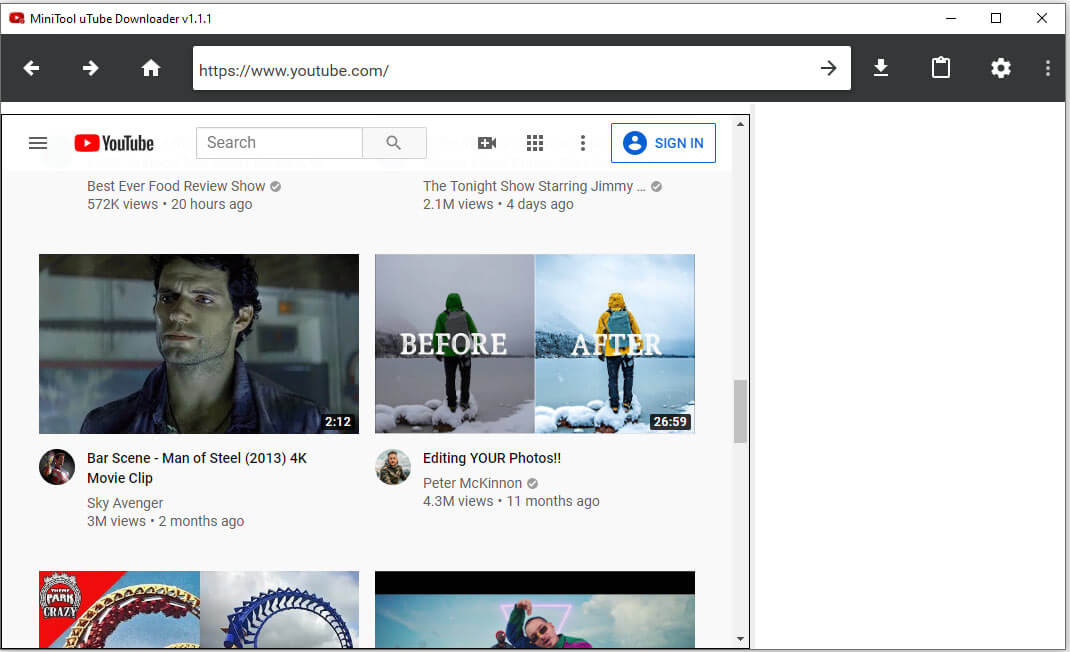Screen dimensions: 1070x652
Task: Click the clipboard paste-link icon
Action: pyautogui.click(x=940, y=67)
